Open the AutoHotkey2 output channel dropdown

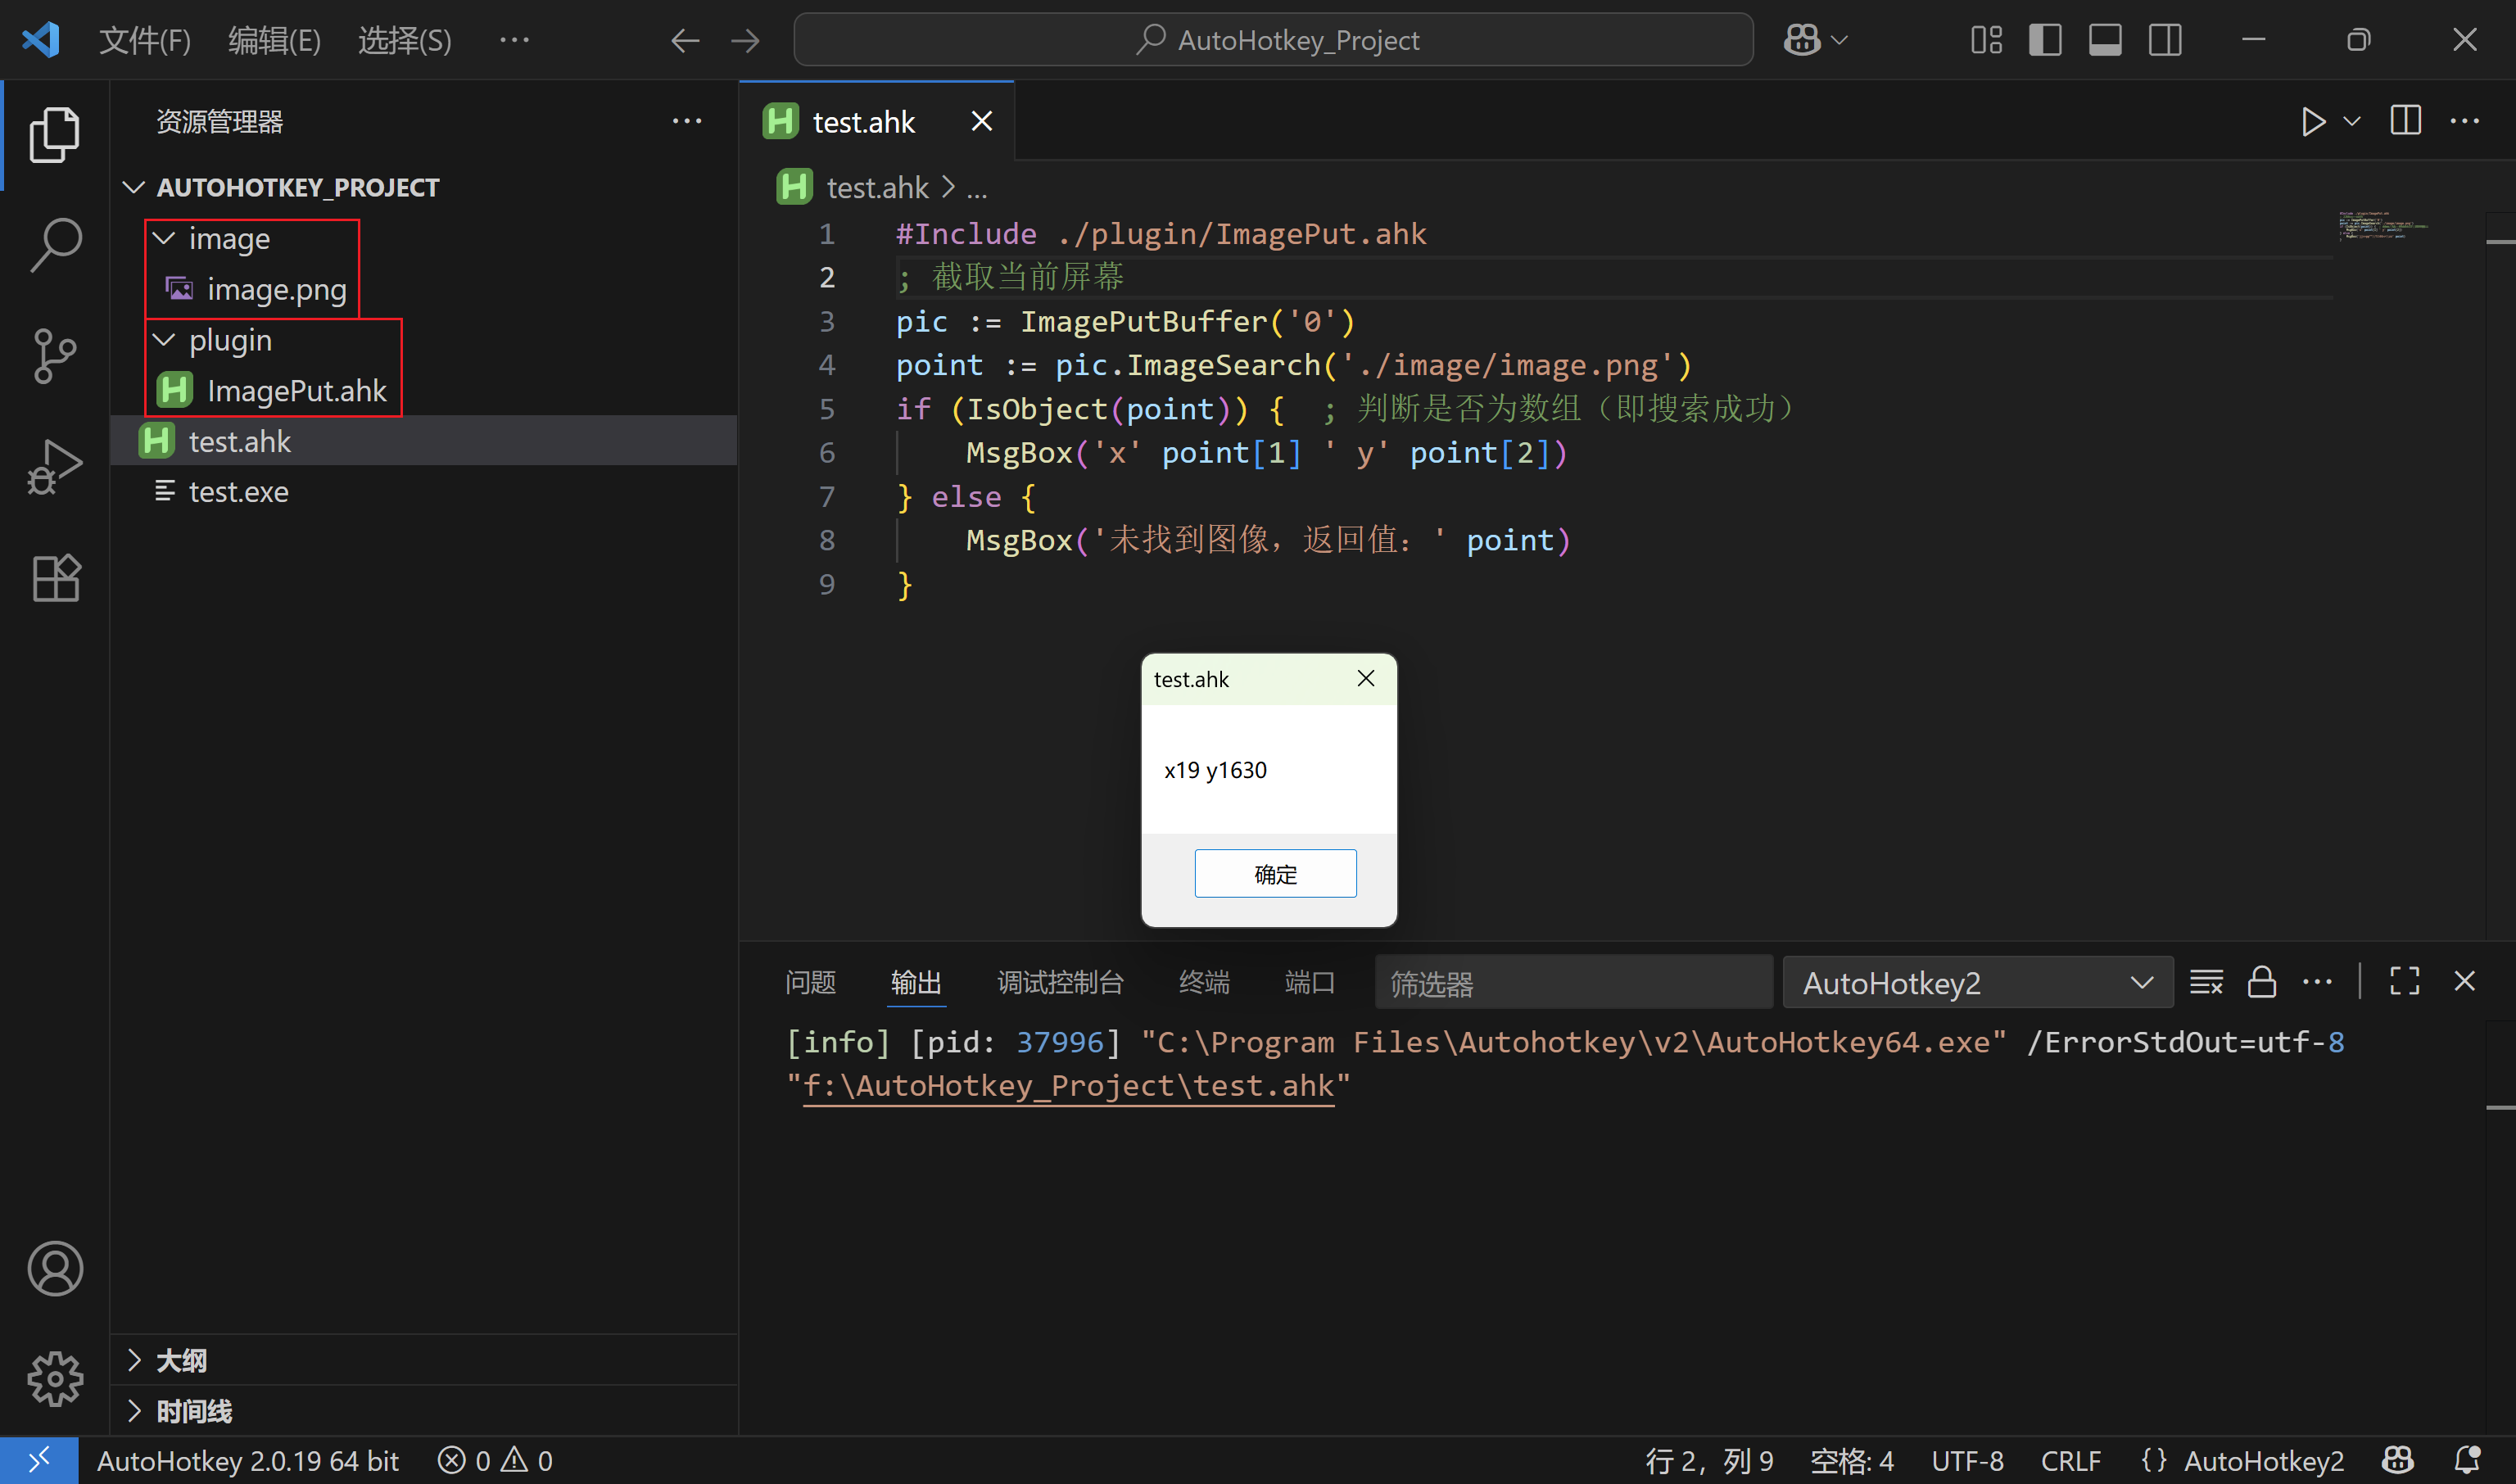(1977, 983)
